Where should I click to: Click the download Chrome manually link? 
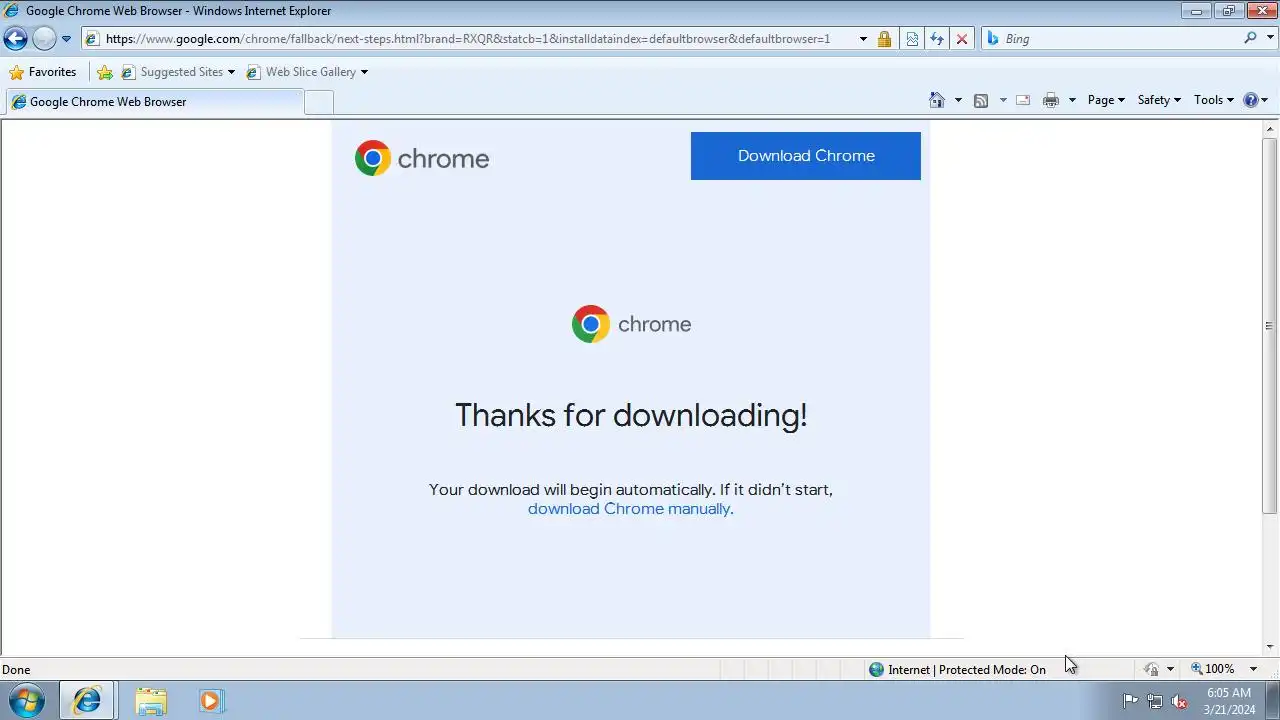(629, 509)
